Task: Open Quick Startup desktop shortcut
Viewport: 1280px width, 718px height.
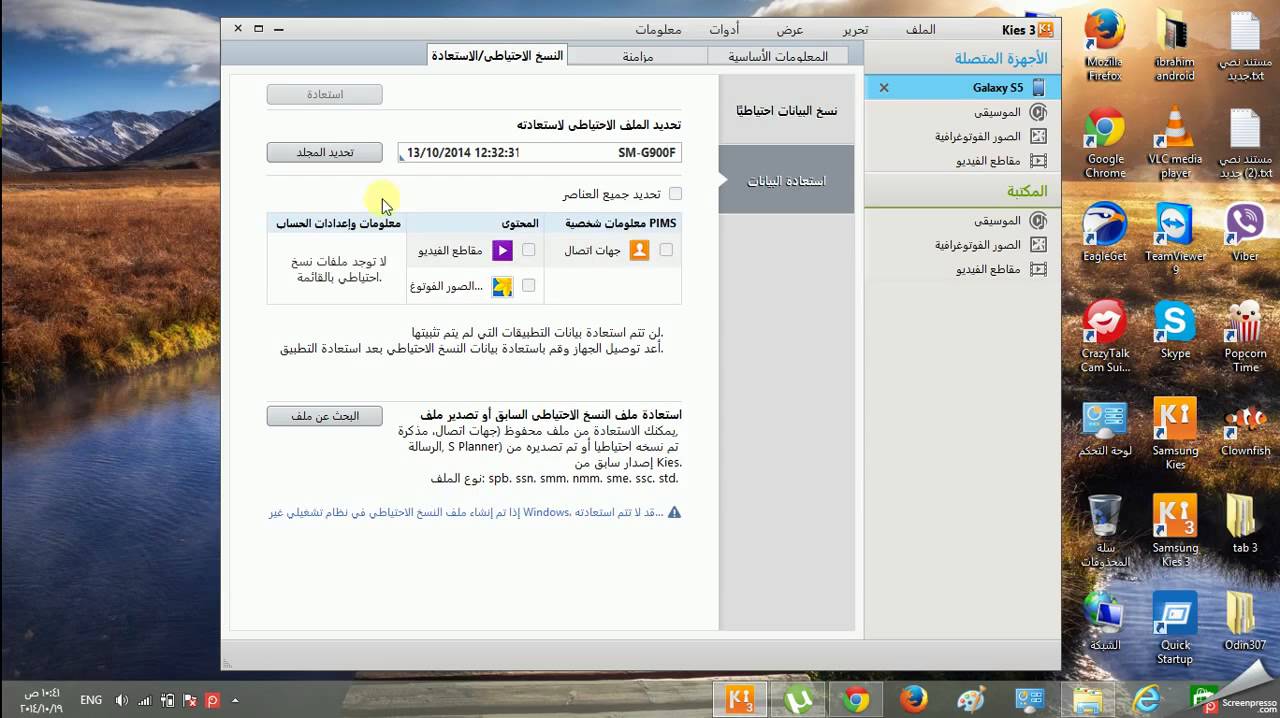Action: 1175,629
